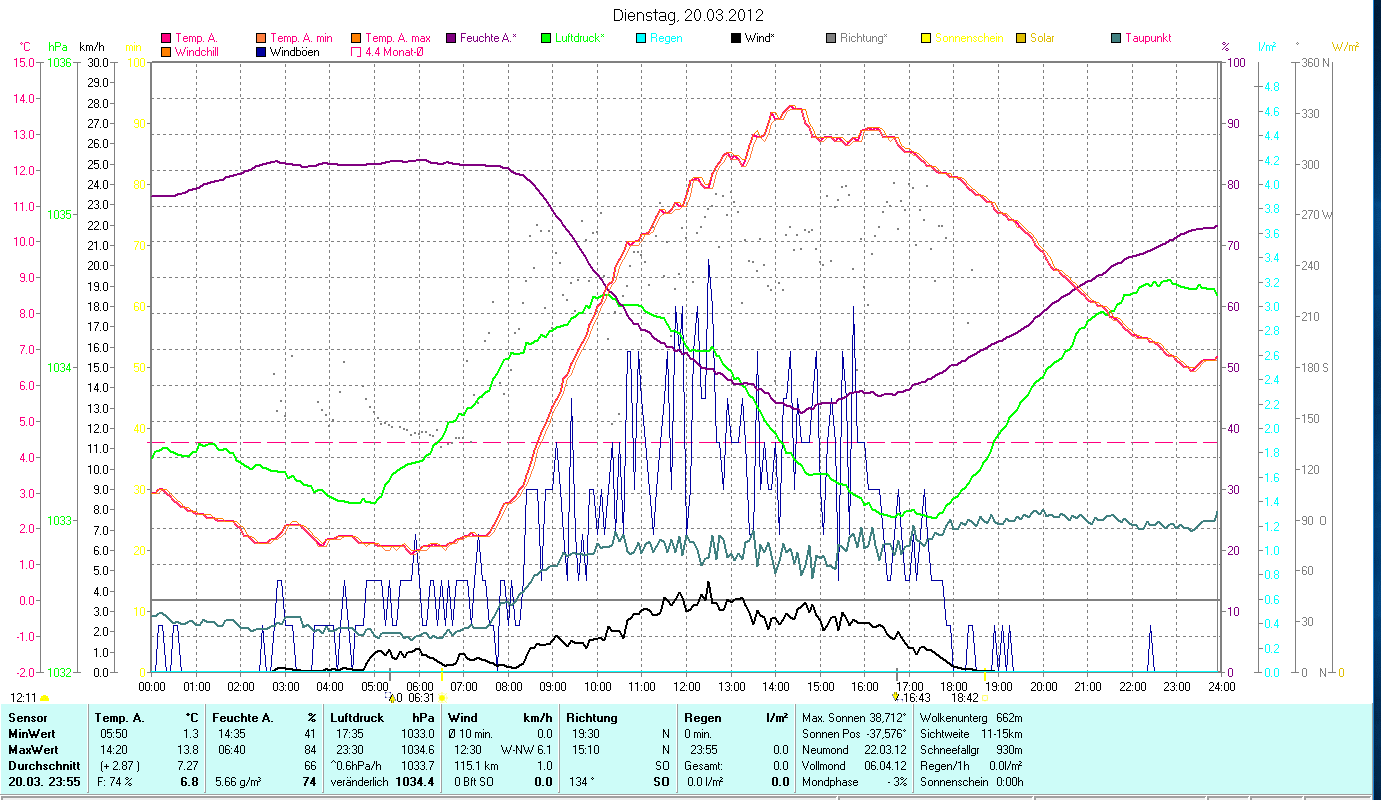Click the Vollmond 06.04.12 entry

point(853,765)
